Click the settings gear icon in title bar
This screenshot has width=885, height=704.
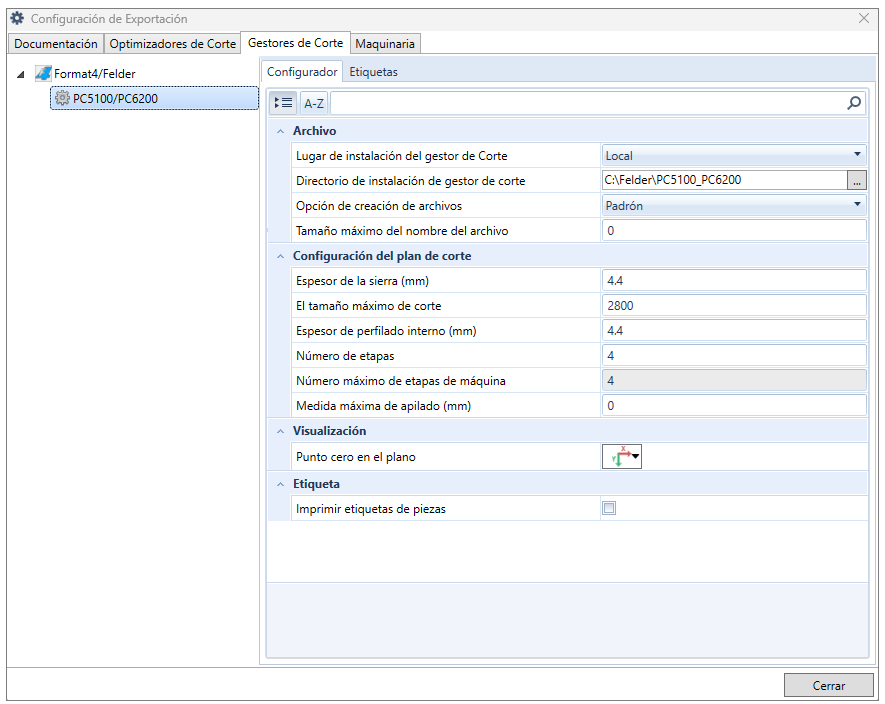[x=17, y=18]
